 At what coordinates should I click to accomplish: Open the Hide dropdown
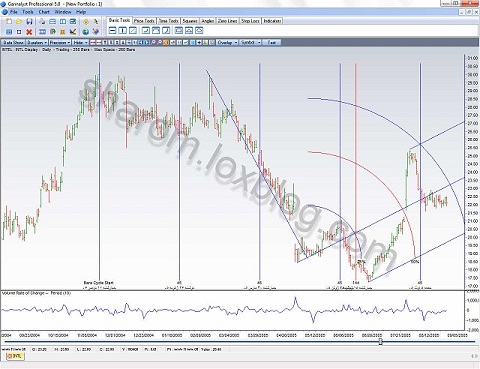[x=80, y=43]
